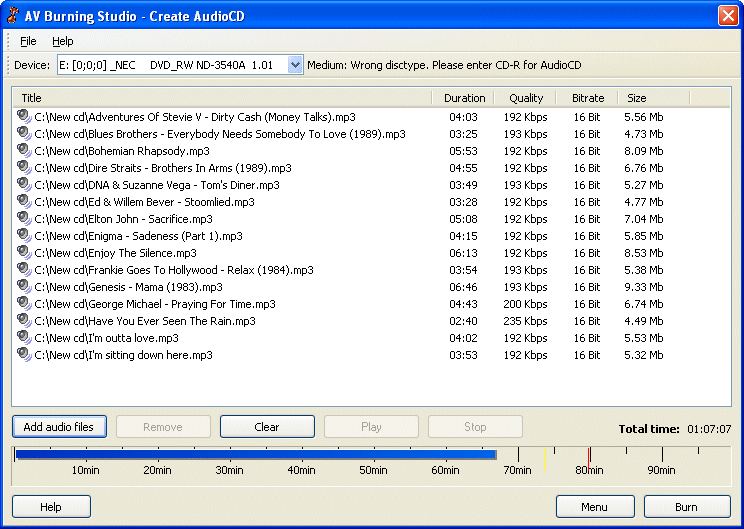Click the audio icon beside Dire Straits track
The image size is (744, 529).
(x=24, y=167)
